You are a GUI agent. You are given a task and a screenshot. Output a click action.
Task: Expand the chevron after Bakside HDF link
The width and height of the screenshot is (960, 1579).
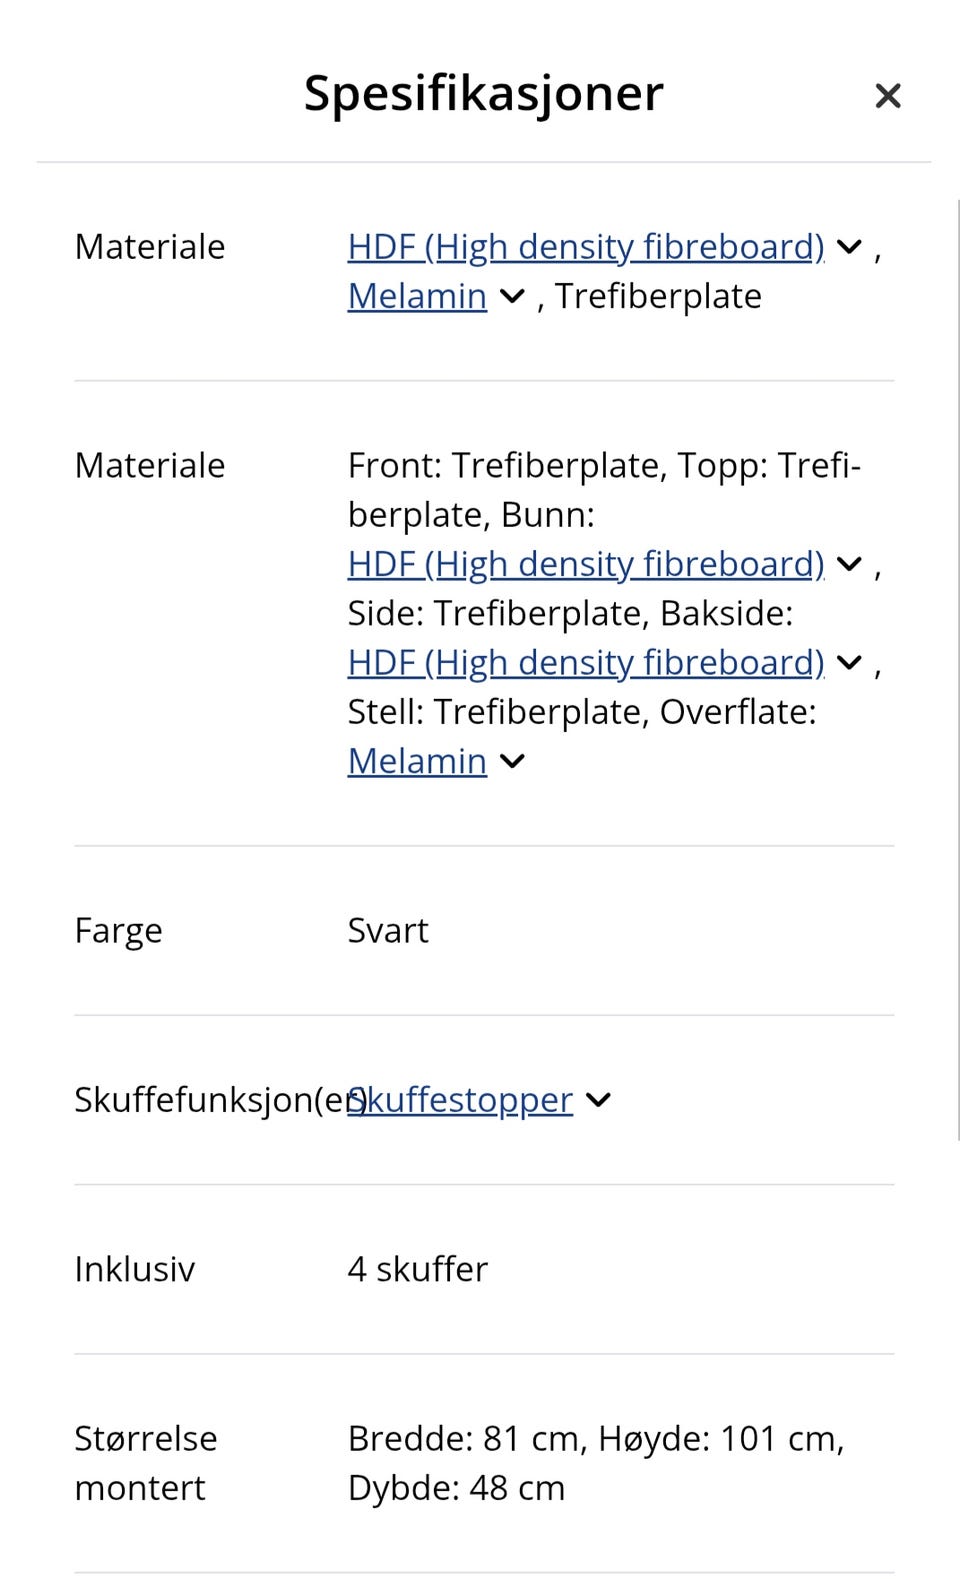click(848, 662)
